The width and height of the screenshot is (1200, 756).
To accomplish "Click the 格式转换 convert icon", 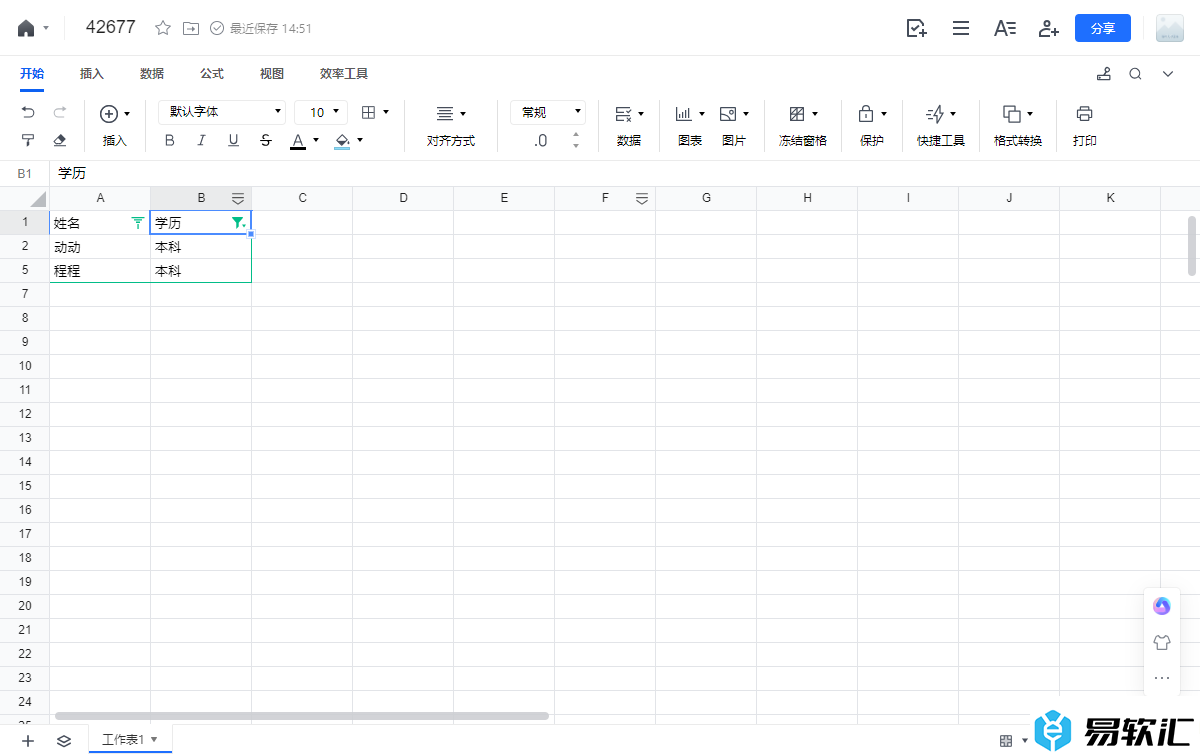I will pos(1011,114).
